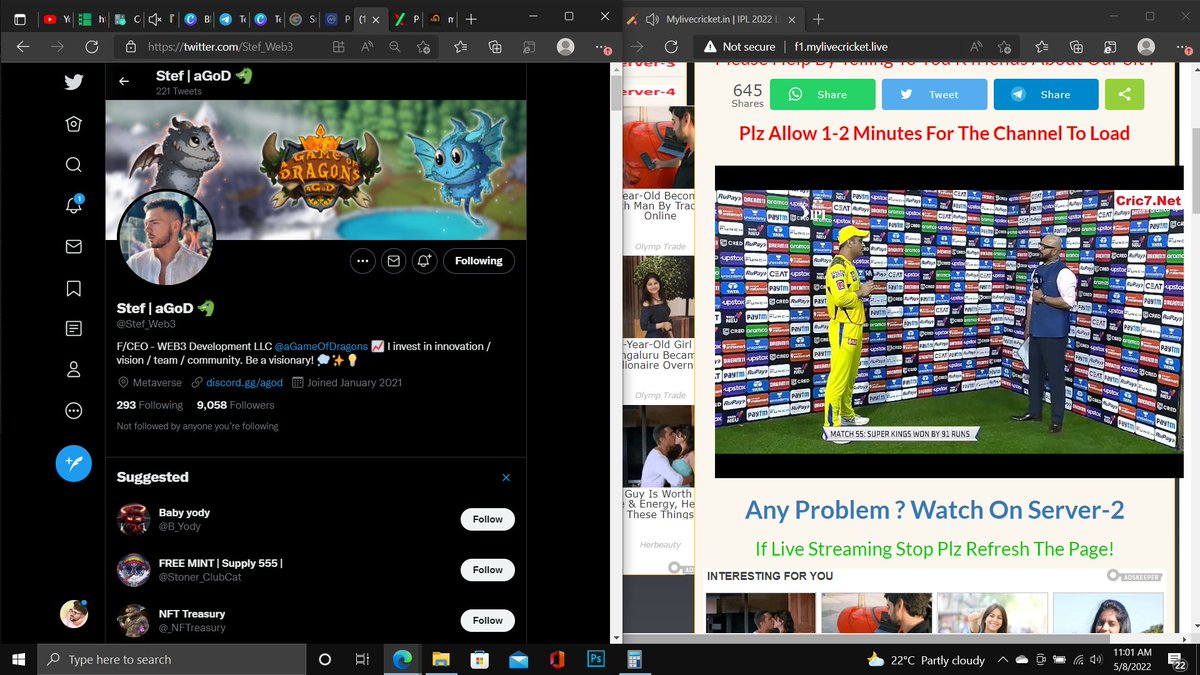Open a new tab in Twitter window

click(x=472, y=19)
